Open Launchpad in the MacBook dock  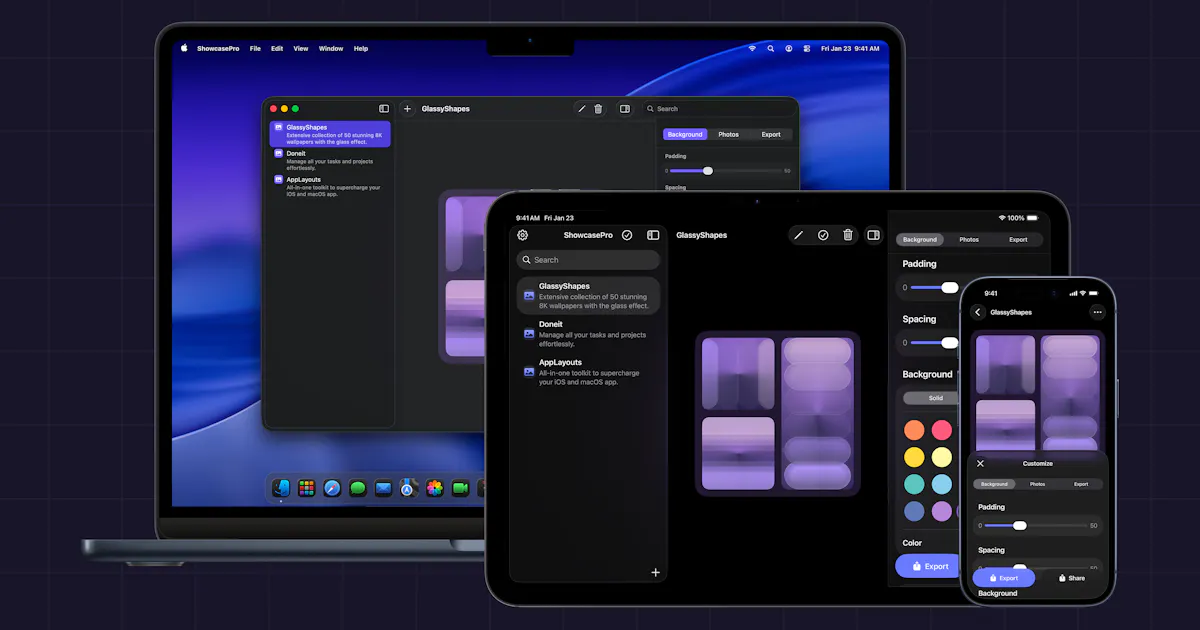(x=307, y=488)
